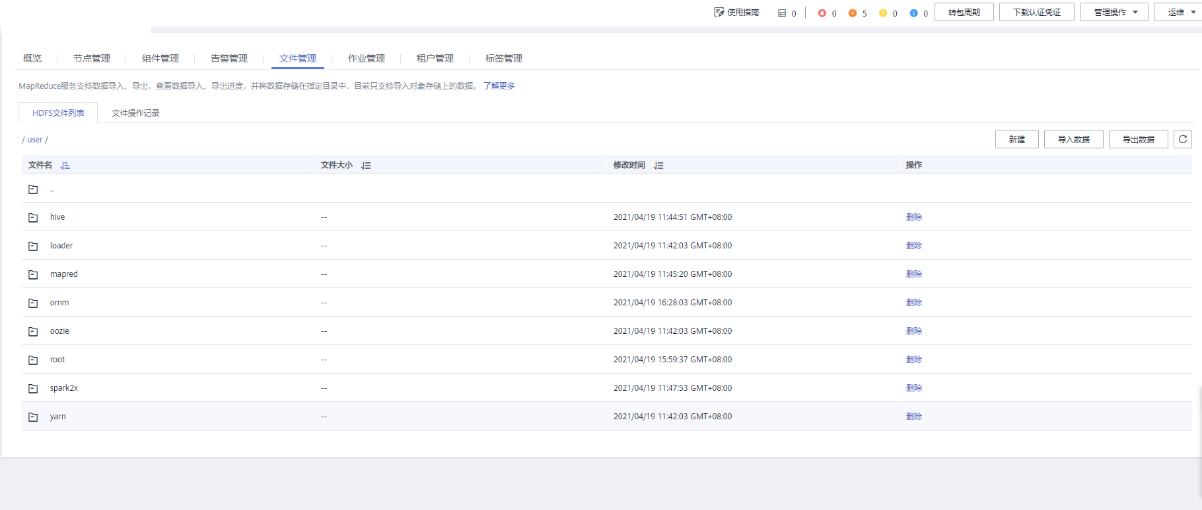1202x510 pixels.
Task: Click the 导入数据 button
Action: tap(1074, 140)
